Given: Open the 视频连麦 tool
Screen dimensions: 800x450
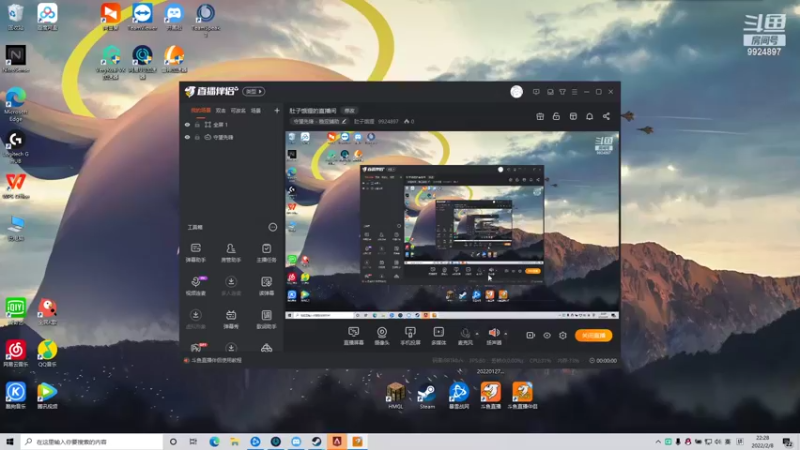Looking at the screenshot, I should (x=195, y=286).
